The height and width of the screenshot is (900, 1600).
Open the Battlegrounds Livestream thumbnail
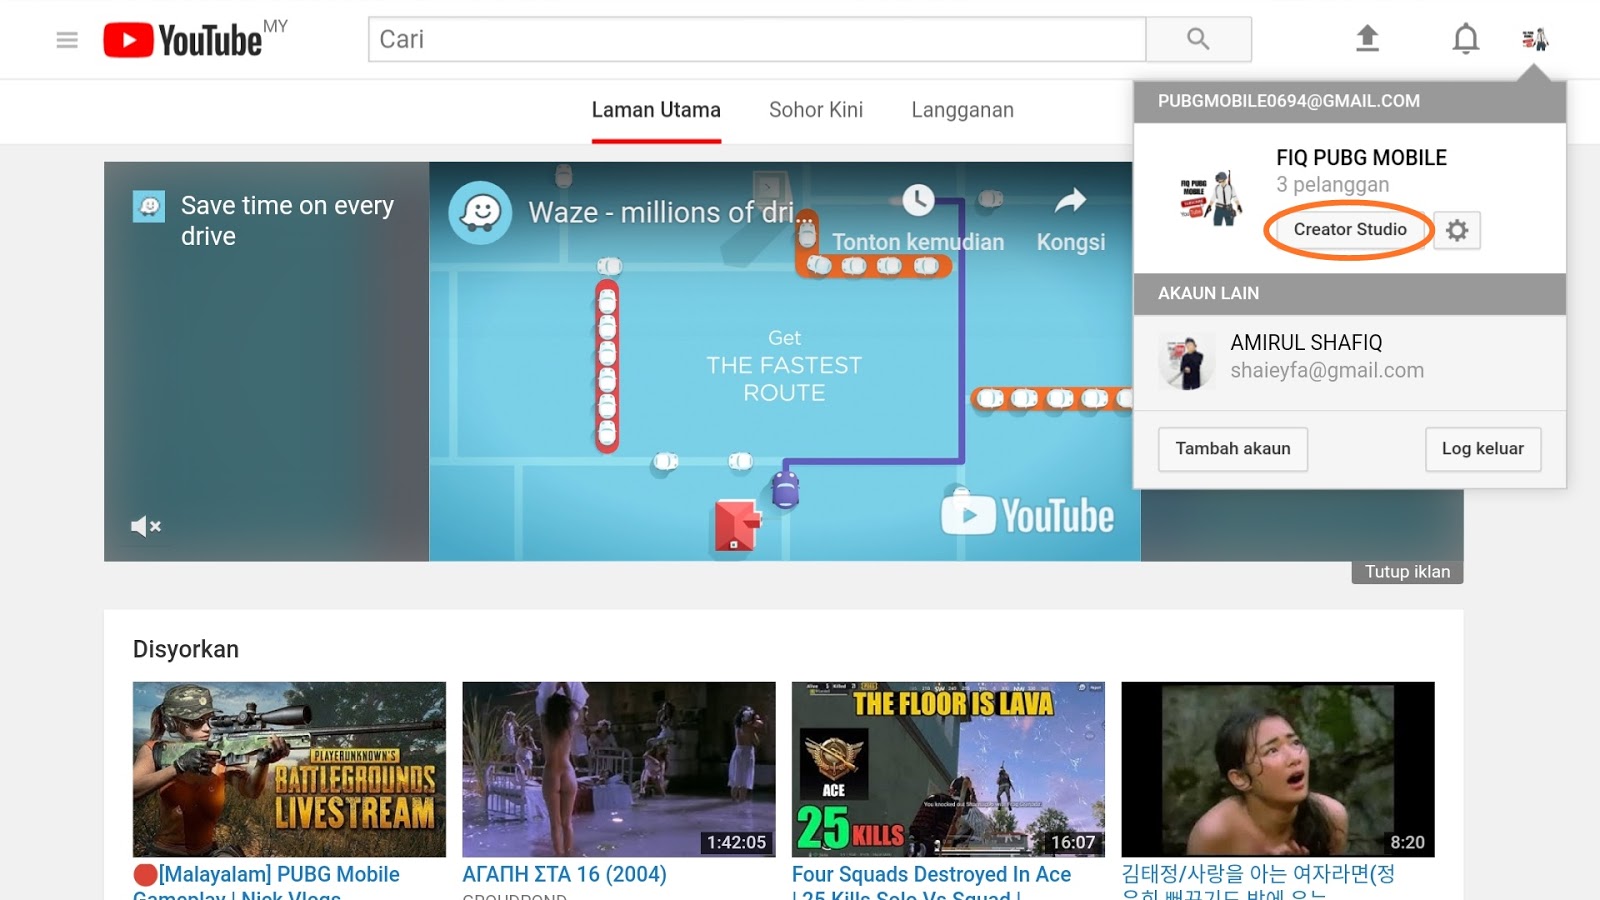289,769
